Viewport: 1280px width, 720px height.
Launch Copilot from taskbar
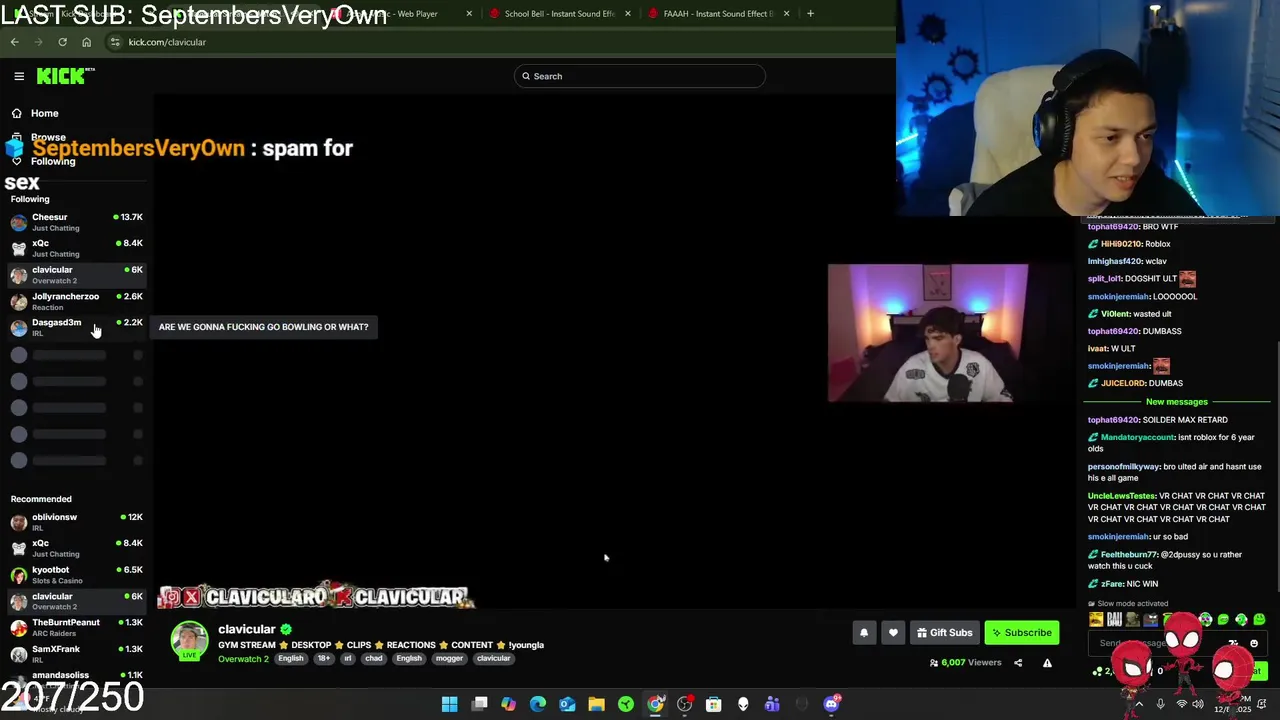509,704
